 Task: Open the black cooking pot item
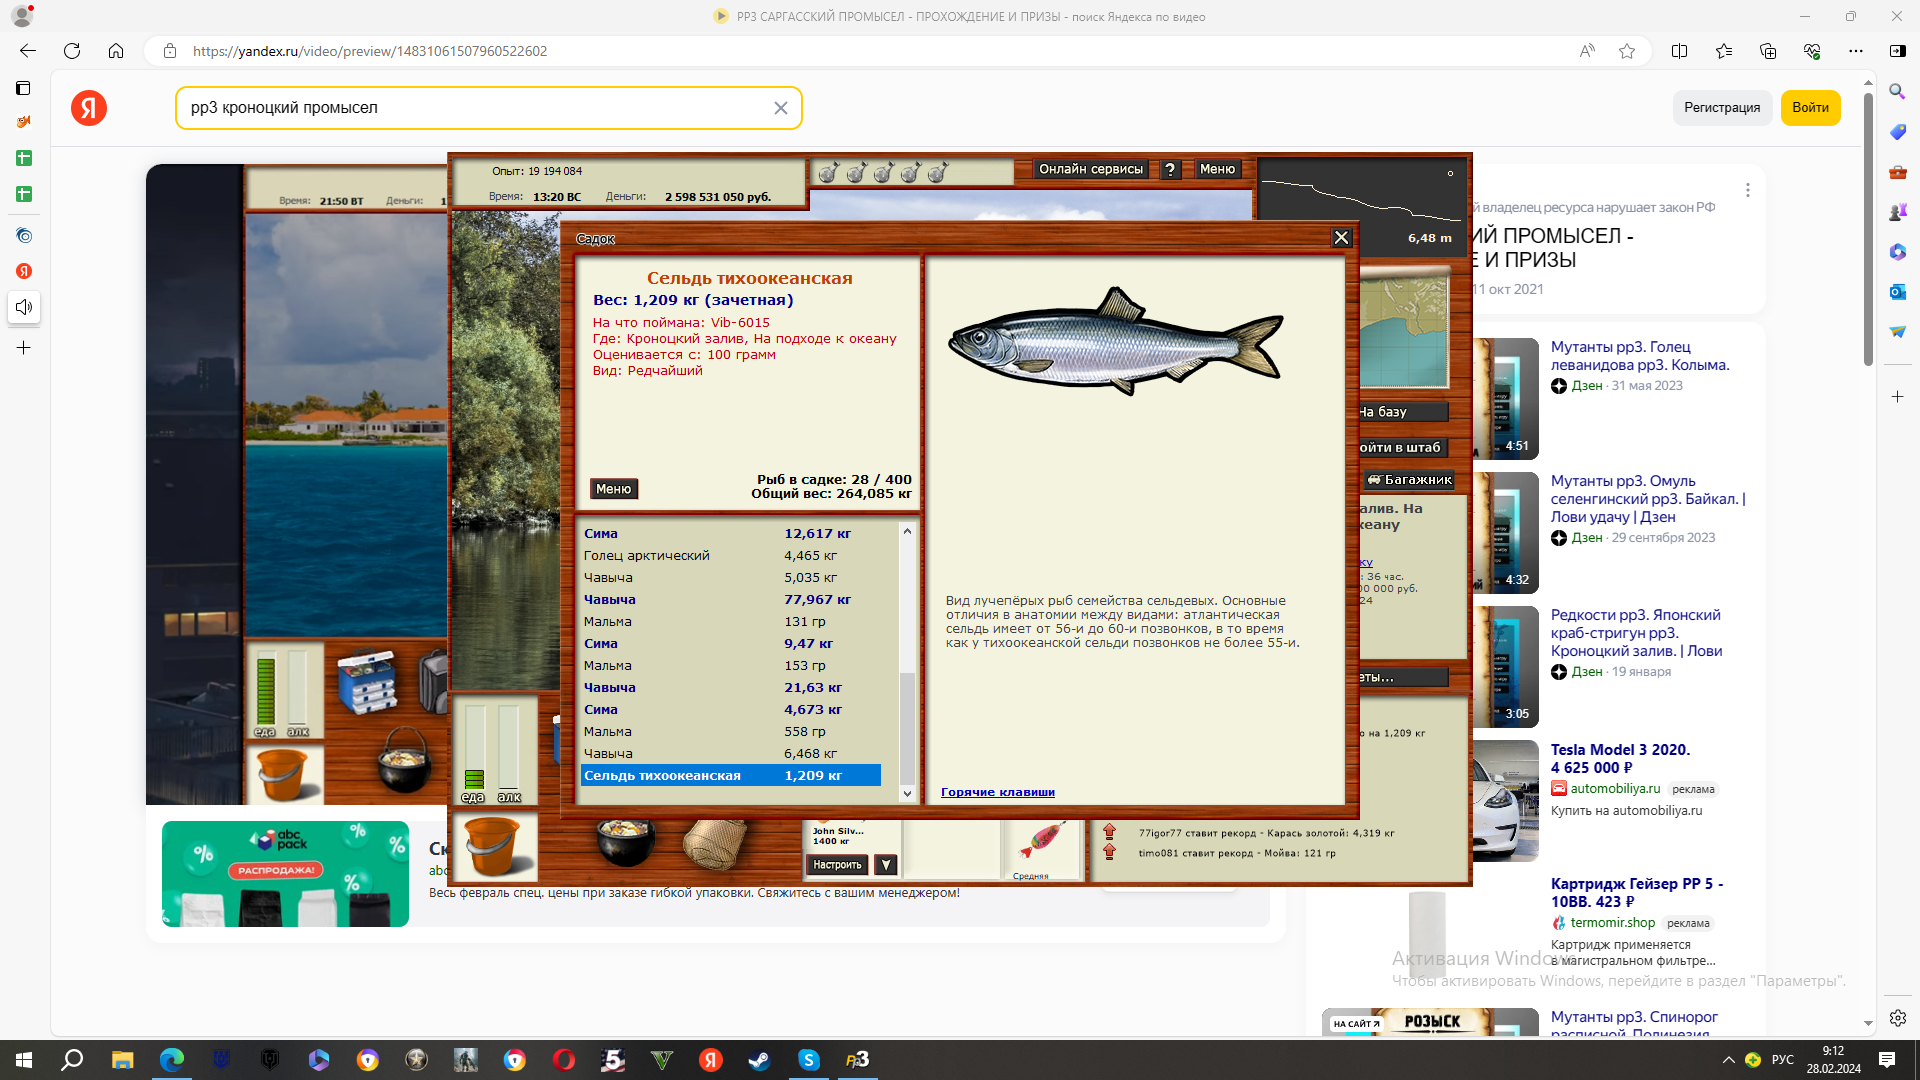point(625,842)
